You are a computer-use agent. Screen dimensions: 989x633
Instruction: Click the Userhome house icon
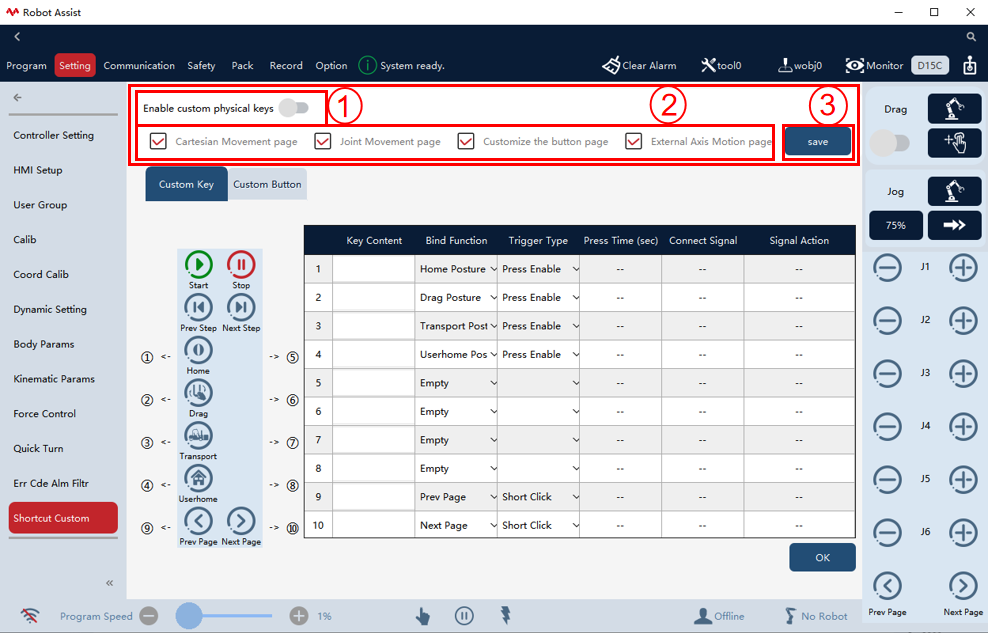point(198,478)
